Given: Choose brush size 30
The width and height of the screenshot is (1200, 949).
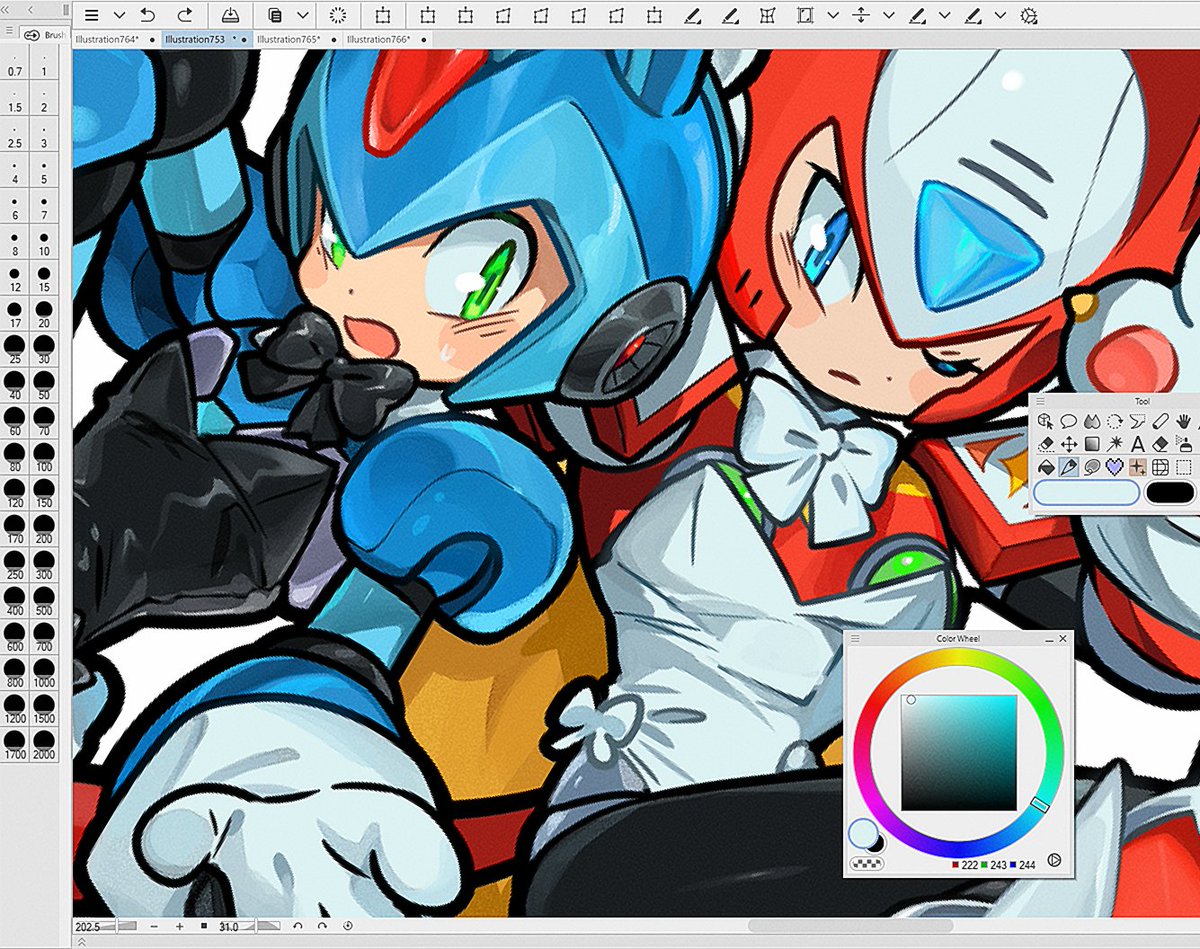Looking at the screenshot, I should click(x=44, y=348).
